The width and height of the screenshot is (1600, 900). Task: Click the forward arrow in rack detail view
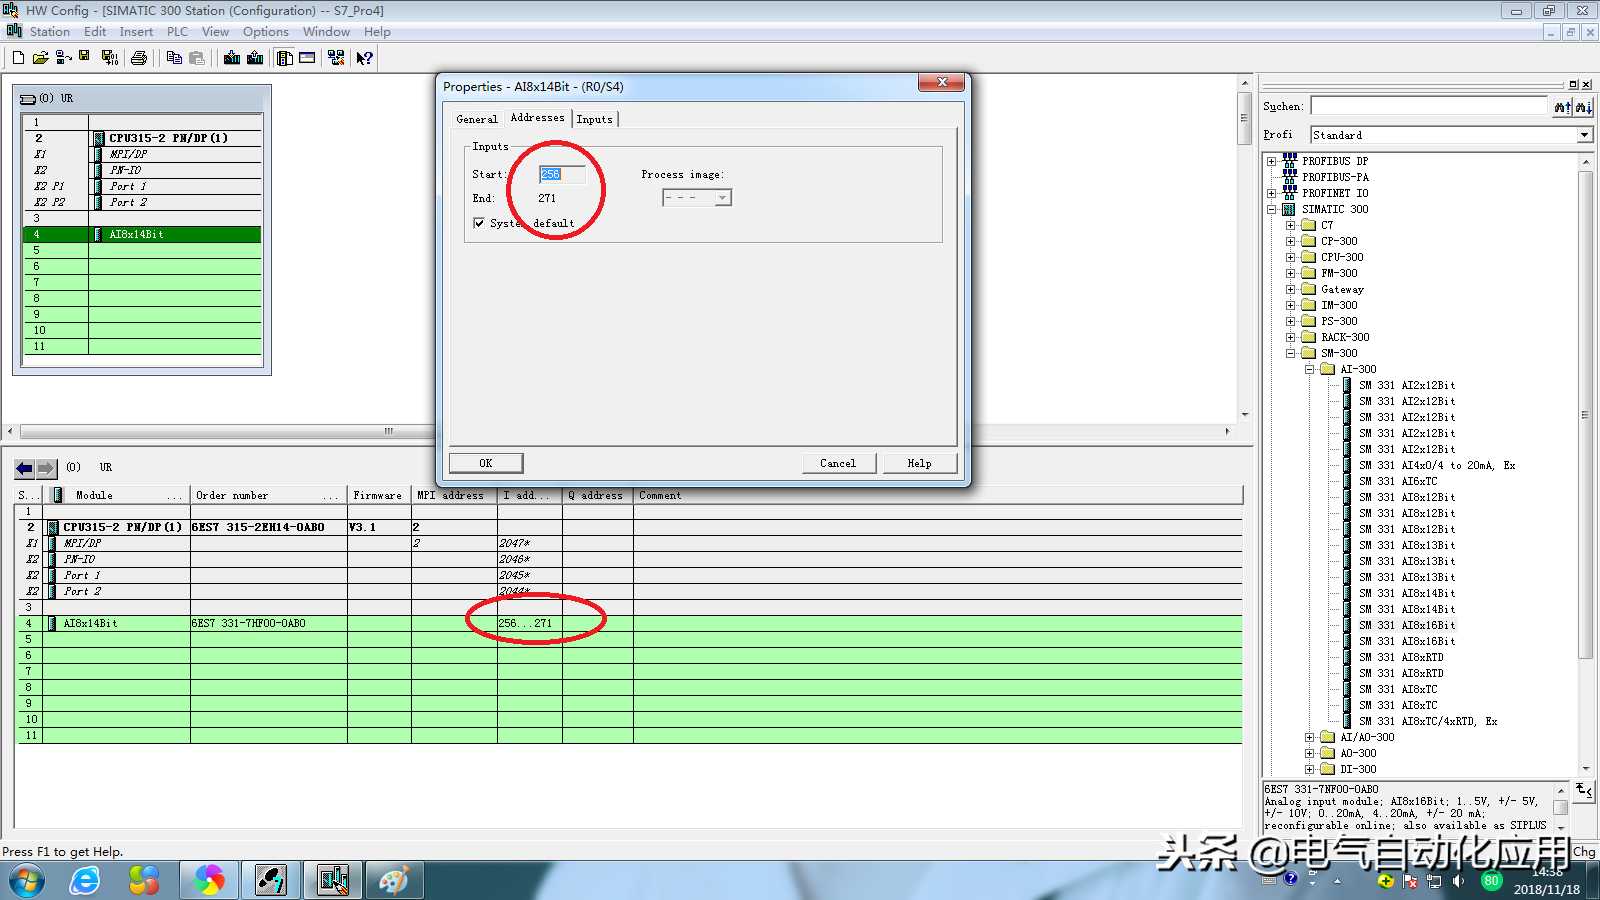[47, 468]
